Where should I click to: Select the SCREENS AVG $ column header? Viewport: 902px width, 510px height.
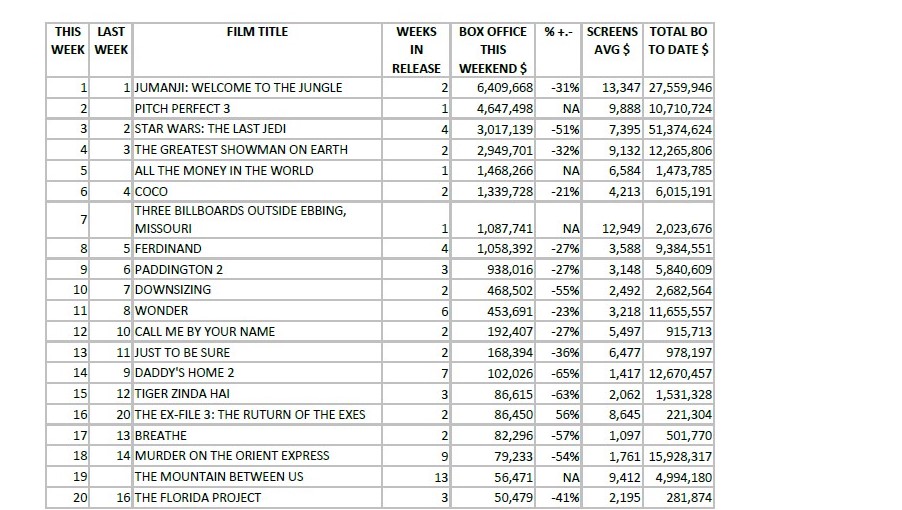point(612,40)
